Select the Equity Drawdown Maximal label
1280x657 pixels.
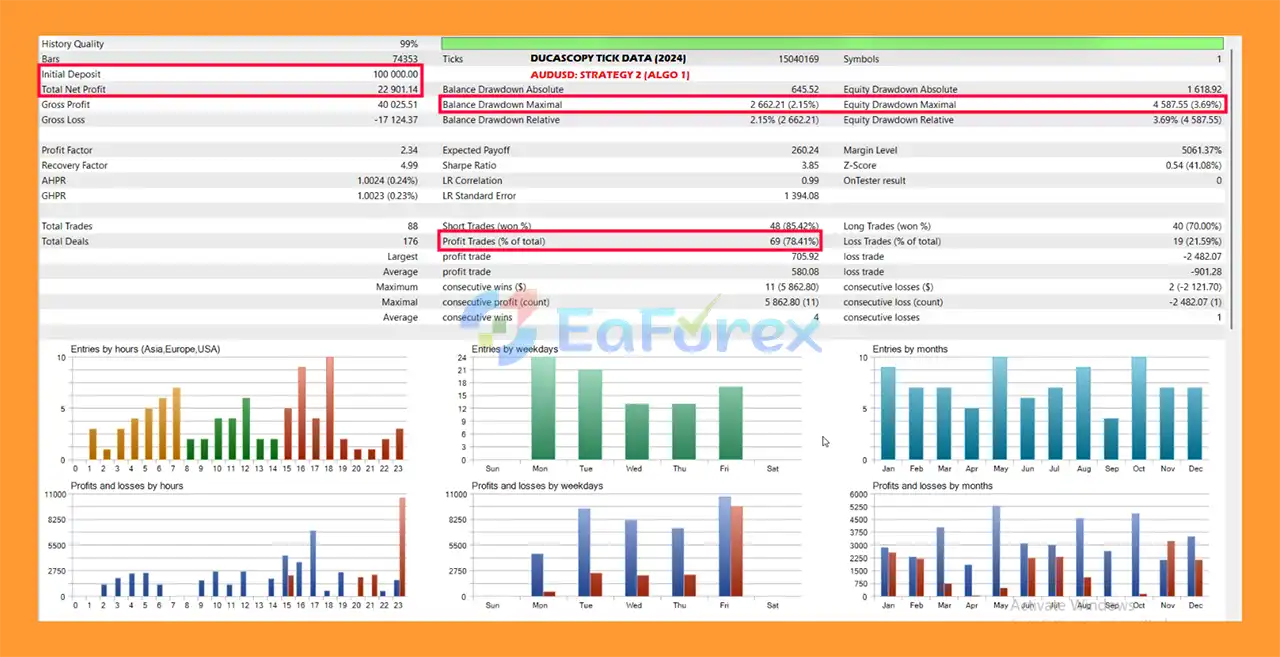click(x=900, y=105)
